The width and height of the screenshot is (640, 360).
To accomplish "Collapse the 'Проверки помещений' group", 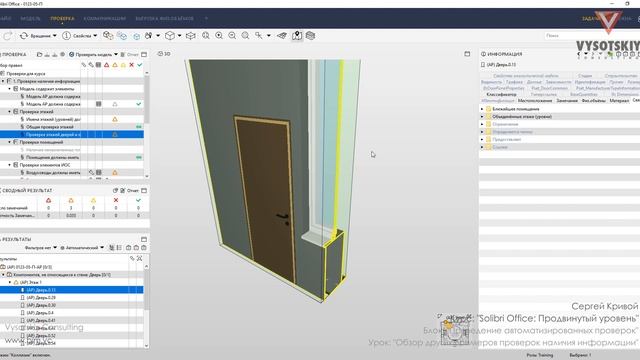I will coord(10,142).
